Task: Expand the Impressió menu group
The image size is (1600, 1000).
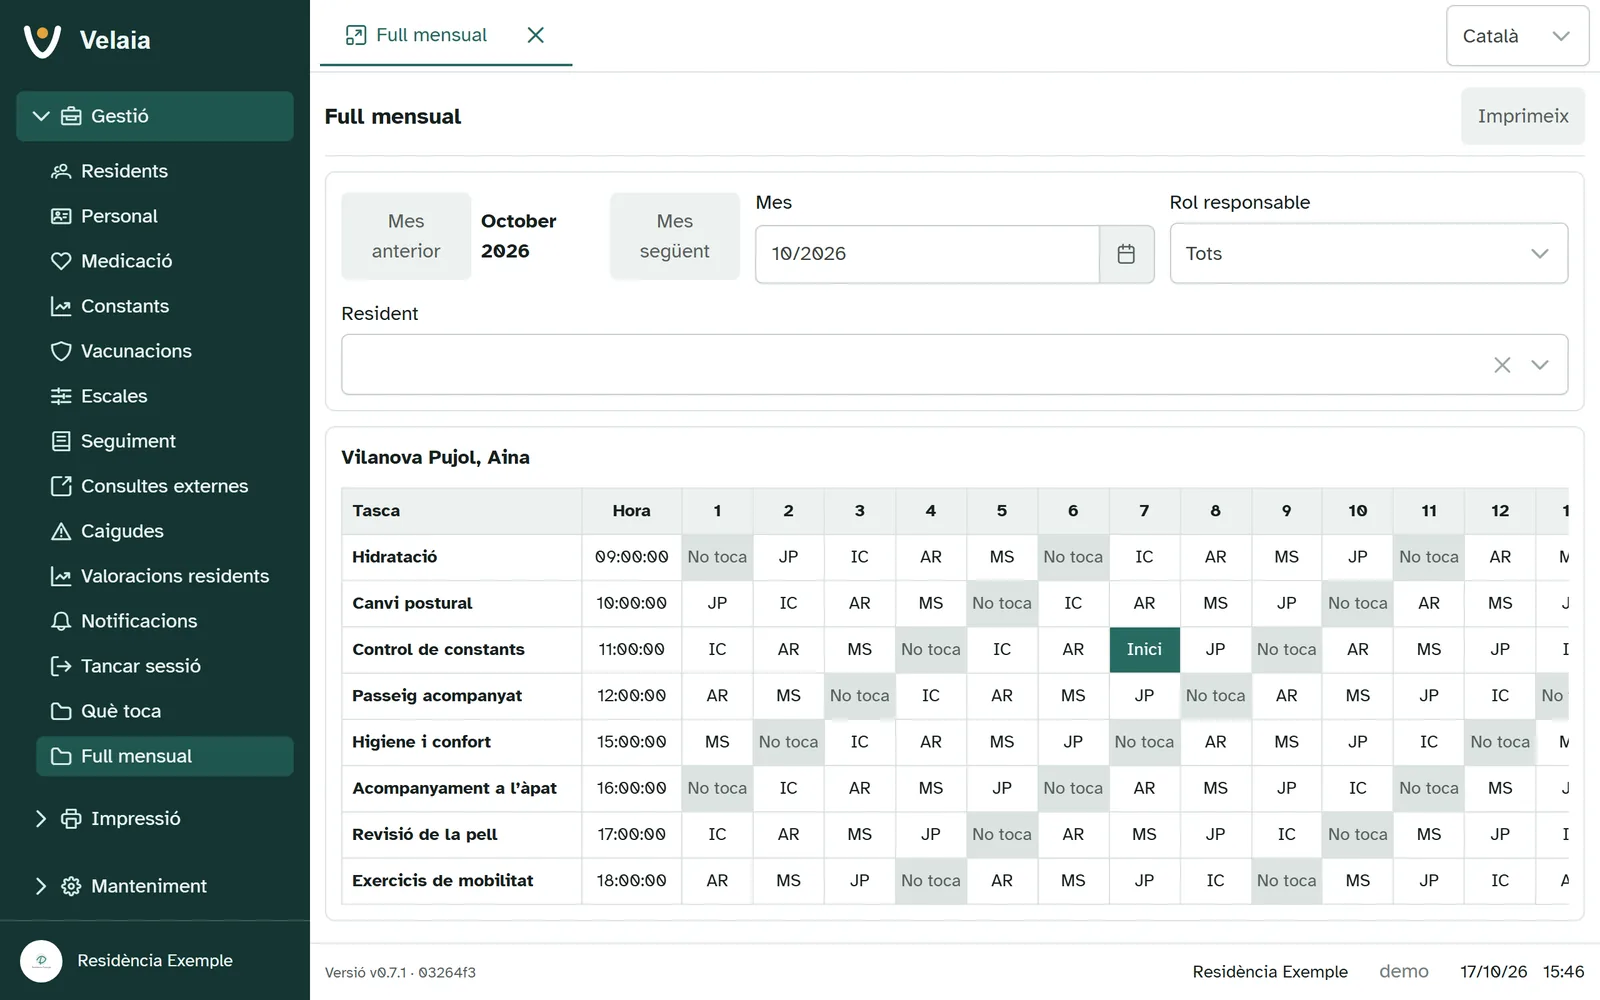Action: click(x=155, y=819)
